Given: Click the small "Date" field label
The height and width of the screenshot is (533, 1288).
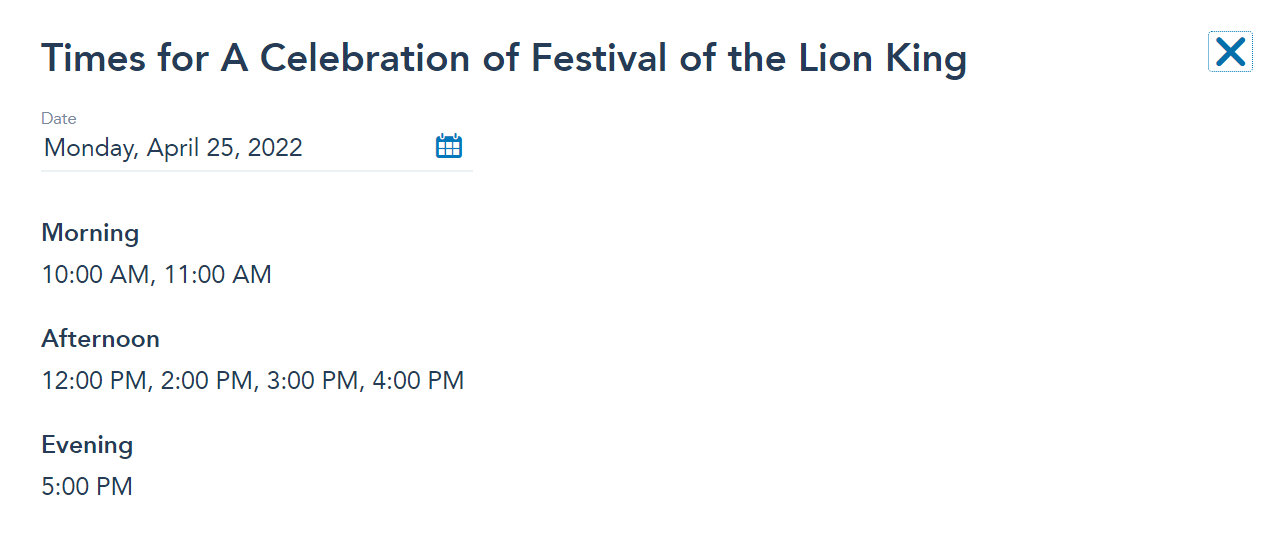Looking at the screenshot, I should tap(59, 118).
